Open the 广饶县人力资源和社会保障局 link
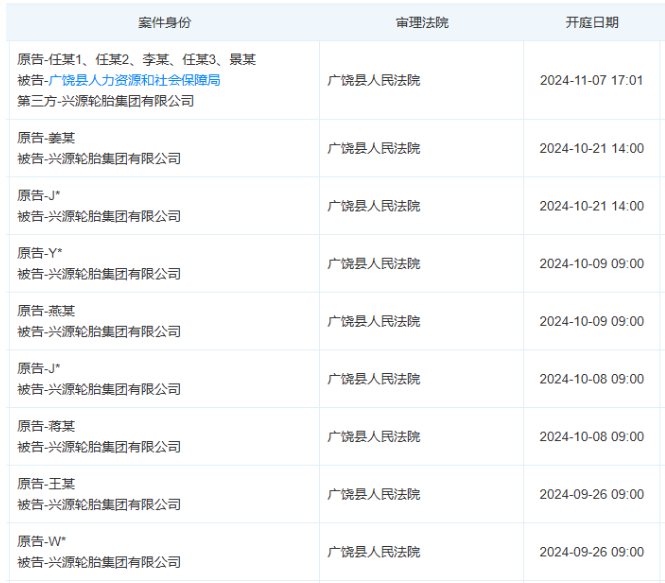This screenshot has width=665, height=583. pos(134,80)
